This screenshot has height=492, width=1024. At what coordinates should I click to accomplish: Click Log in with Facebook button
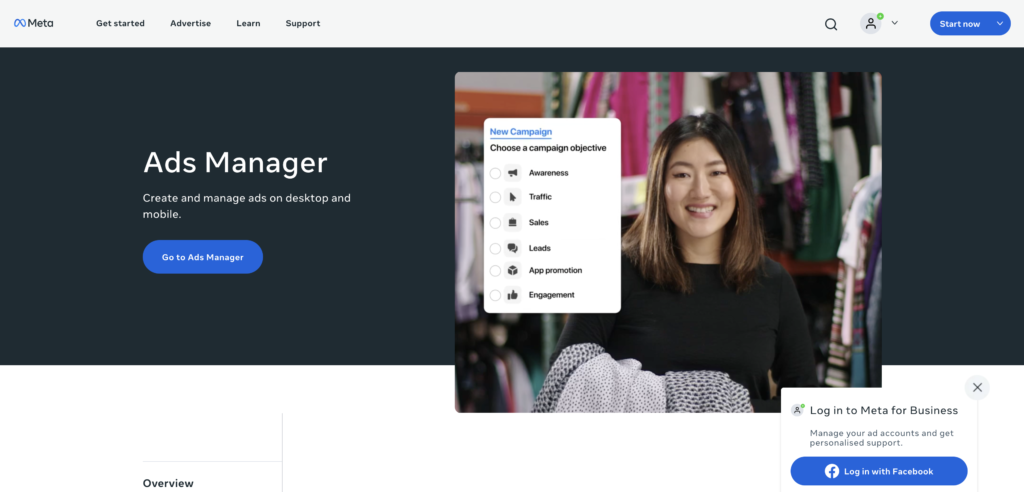pyautogui.click(x=878, y=471)
